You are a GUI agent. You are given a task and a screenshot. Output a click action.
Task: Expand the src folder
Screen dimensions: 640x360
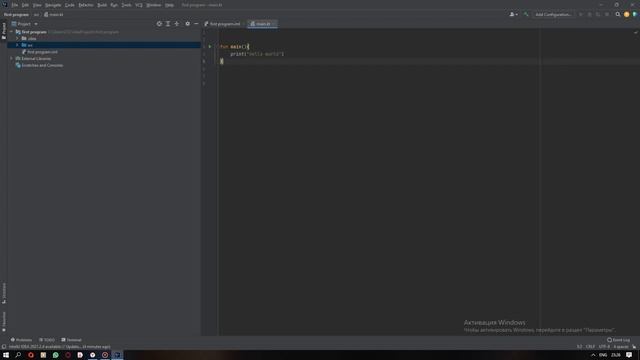coord(17,45)
